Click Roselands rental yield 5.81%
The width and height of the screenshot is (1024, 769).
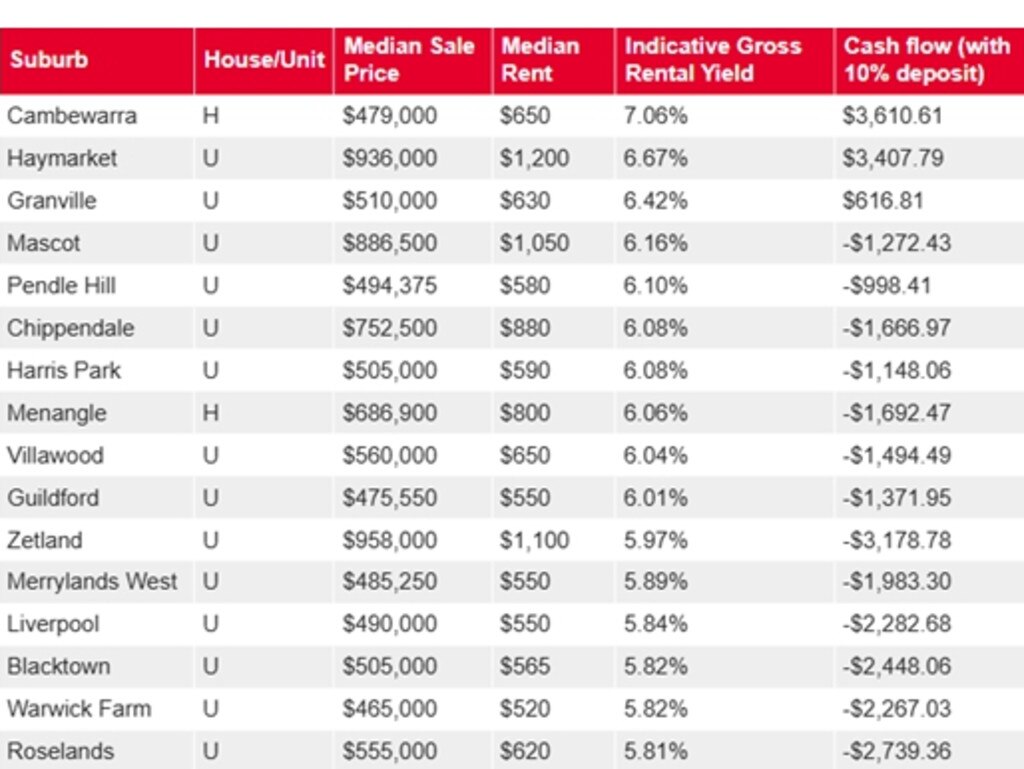point(656,751)
